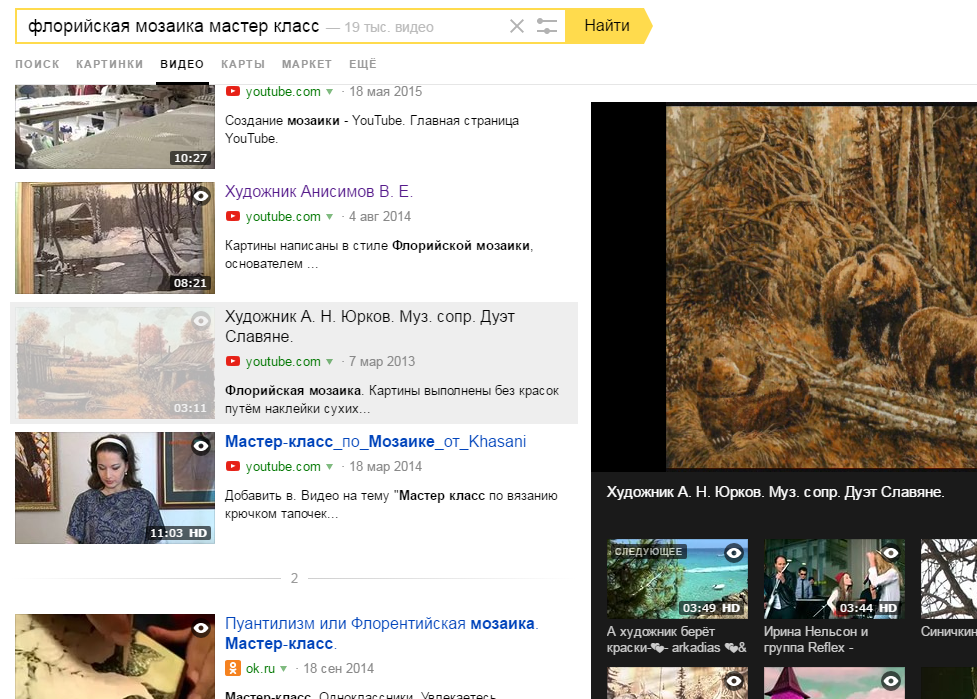This screenshot has height=699, width=977.
Task: Expand the youtube.com dropdown arrow dated 18 мар 2014
Action: click(x=329, y=467)
